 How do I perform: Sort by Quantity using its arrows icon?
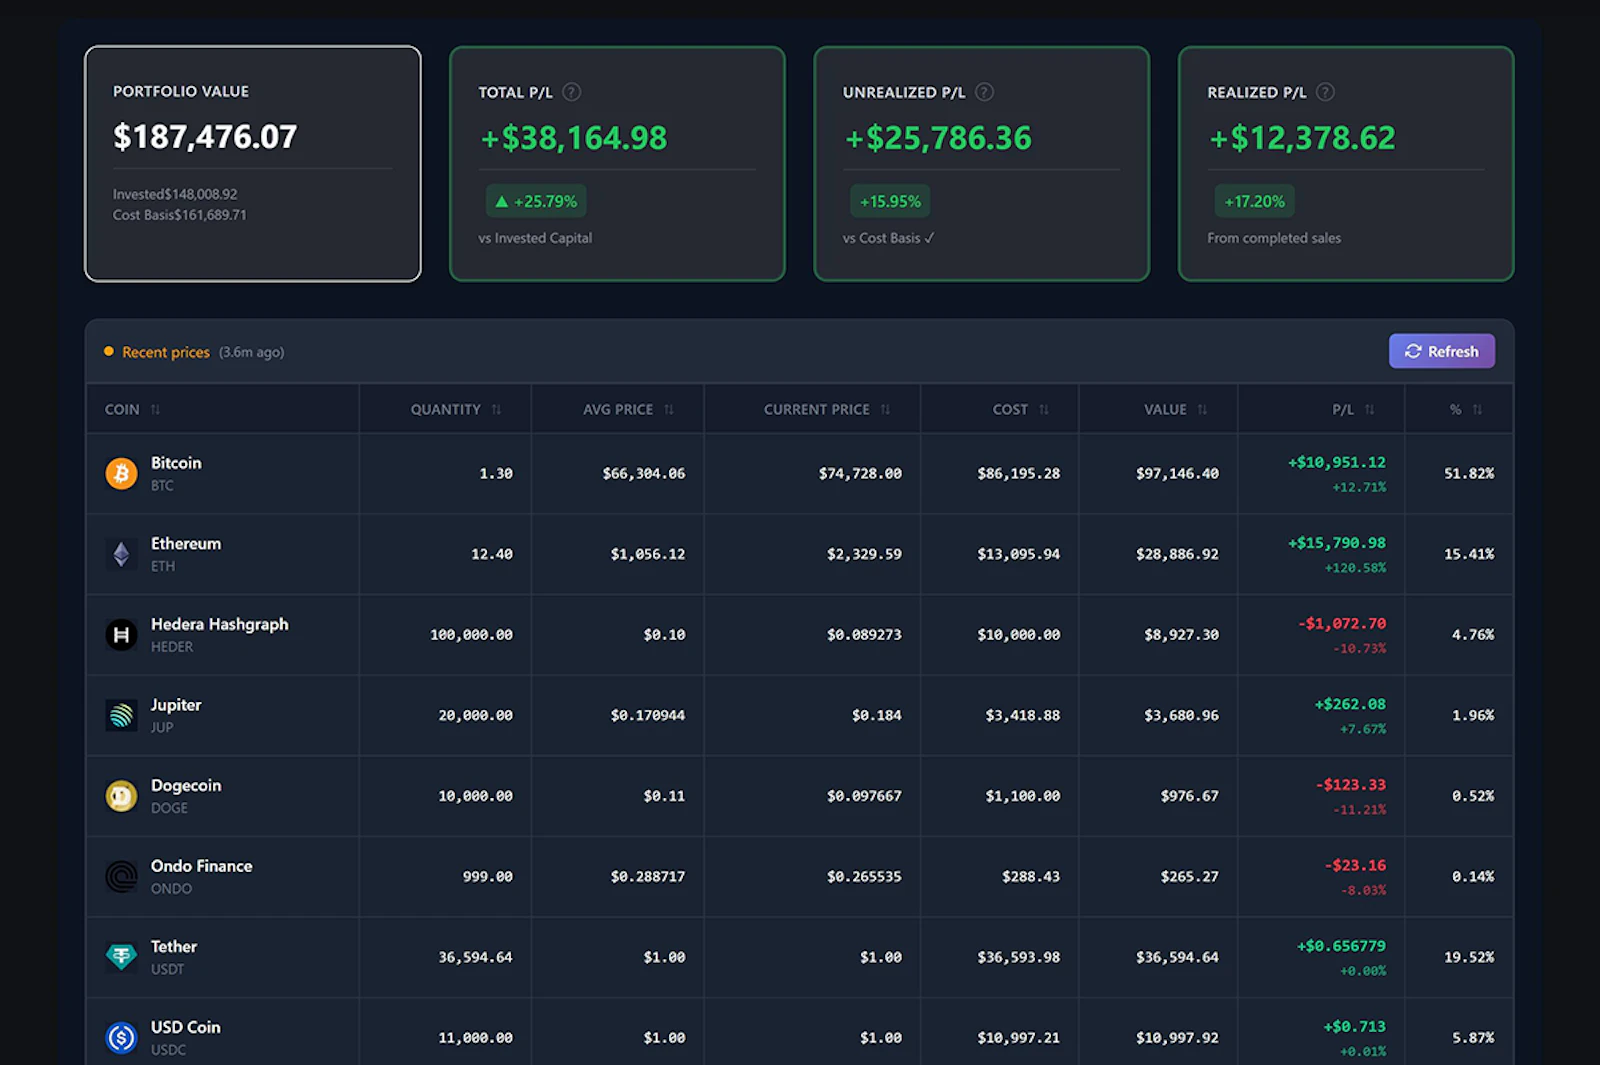(x=496, y=409)
